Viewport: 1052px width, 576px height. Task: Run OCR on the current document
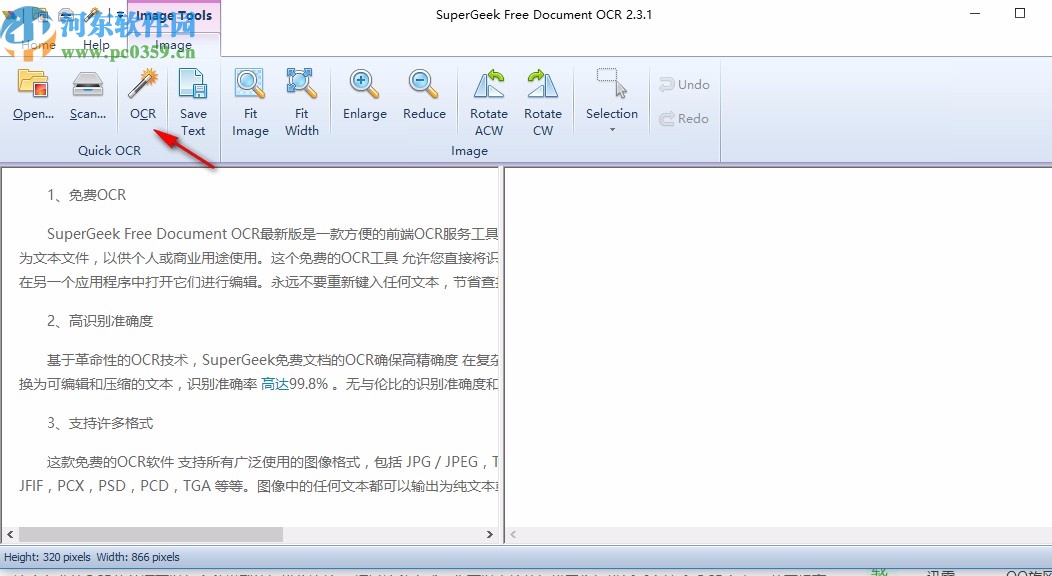click(141, 97)
